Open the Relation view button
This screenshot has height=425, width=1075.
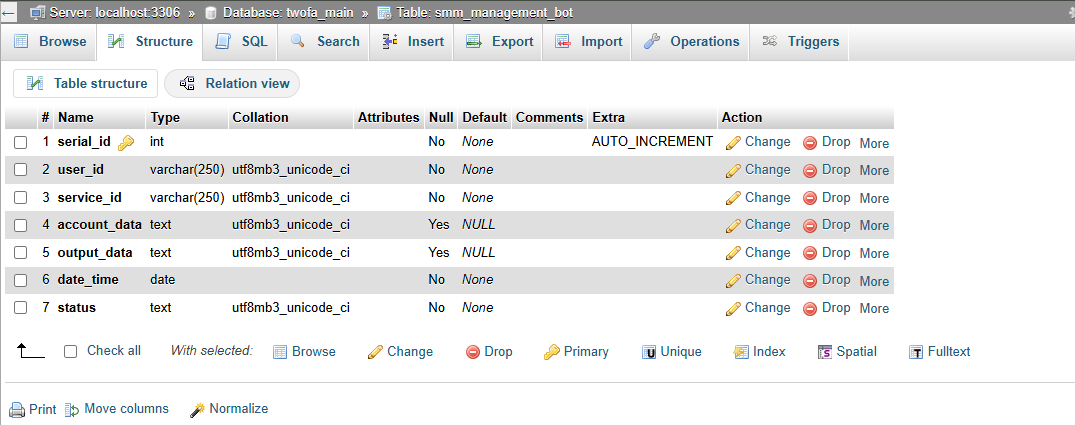[x=233, y=84]
